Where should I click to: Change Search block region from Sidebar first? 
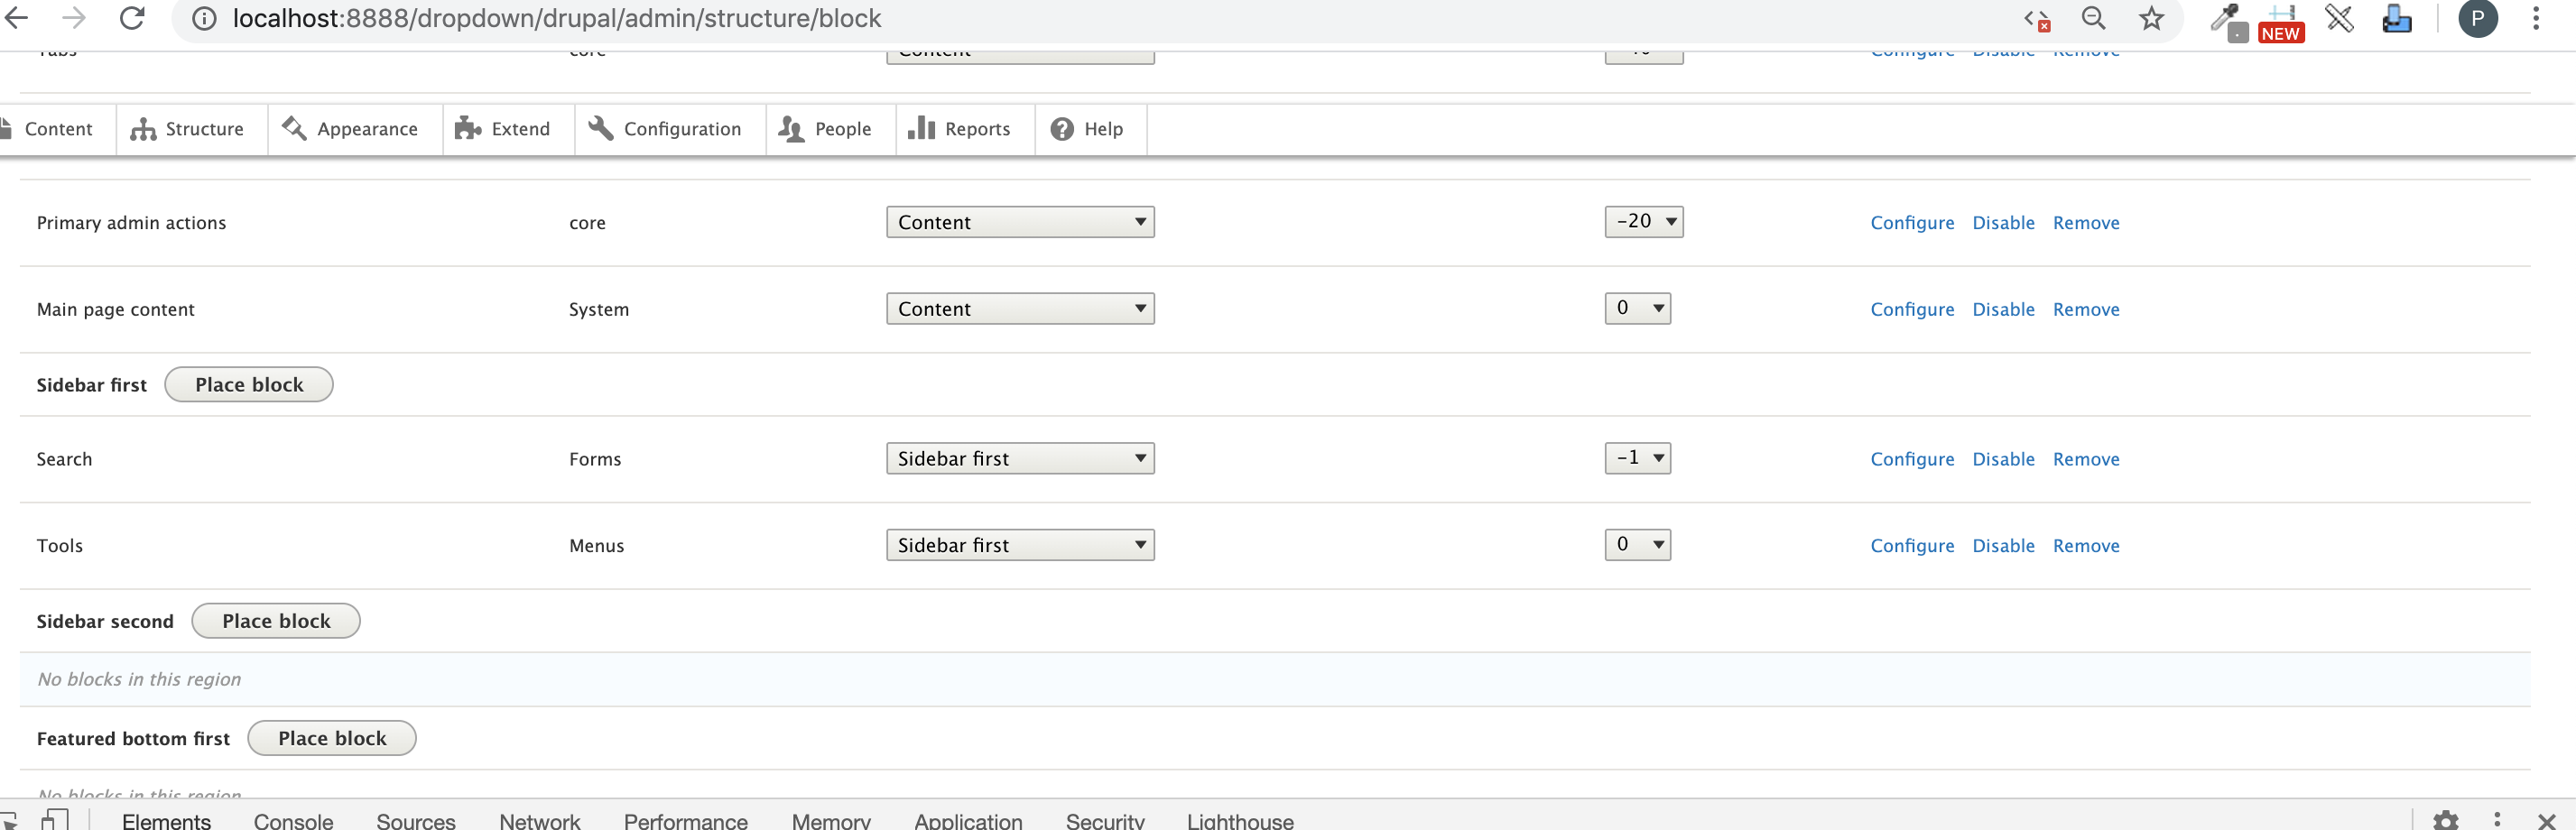pos(1019,458)
